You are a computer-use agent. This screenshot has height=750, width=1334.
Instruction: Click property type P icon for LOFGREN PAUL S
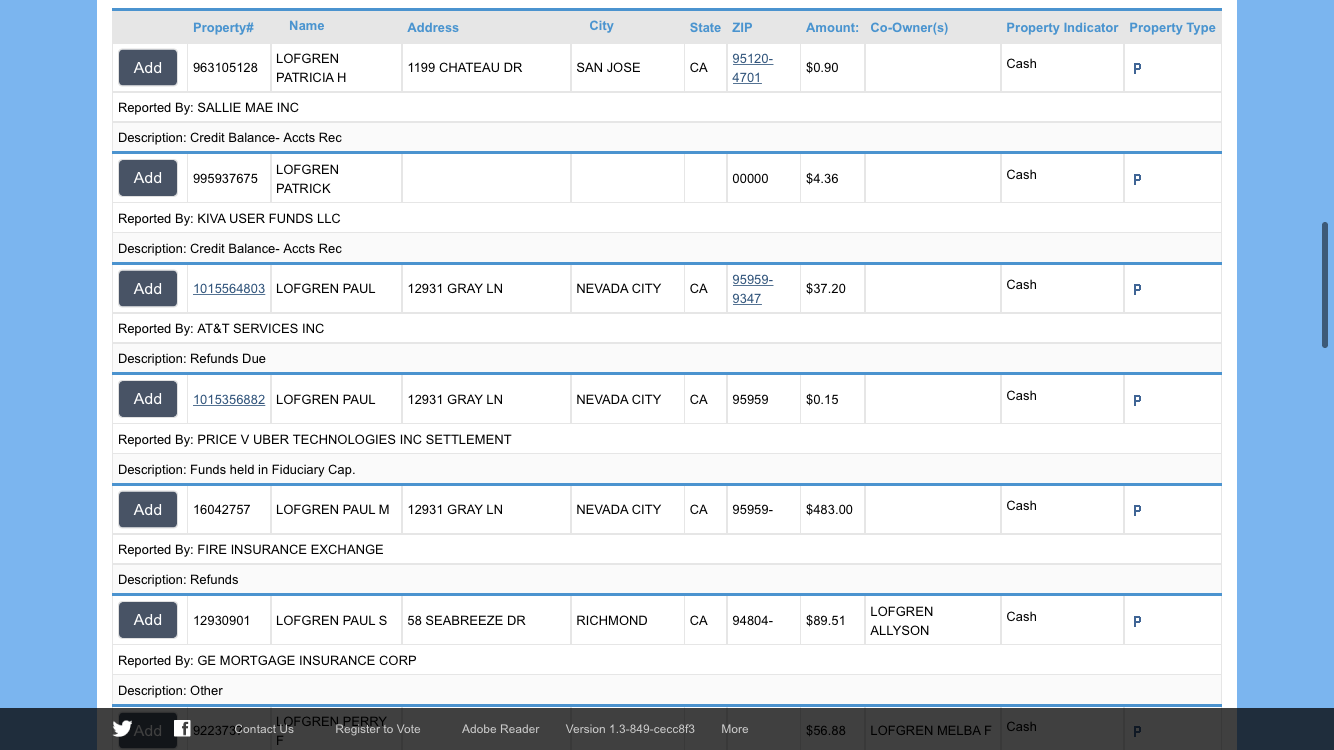[x=1137, y=622]
